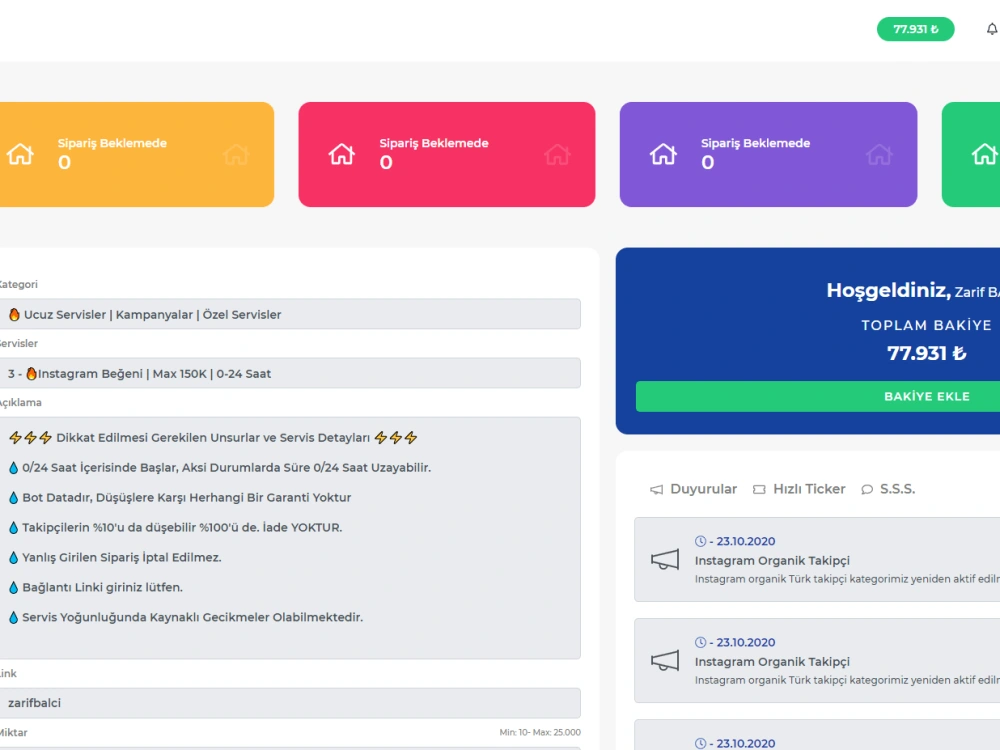Click faded house icon on orange card
This screenshot has height=750, width=1000.
coord(236,154)
